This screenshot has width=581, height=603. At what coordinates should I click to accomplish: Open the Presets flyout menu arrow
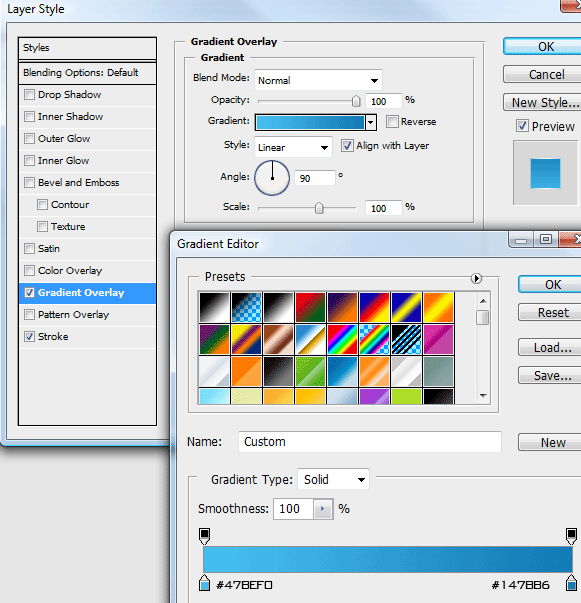[476, 278]
